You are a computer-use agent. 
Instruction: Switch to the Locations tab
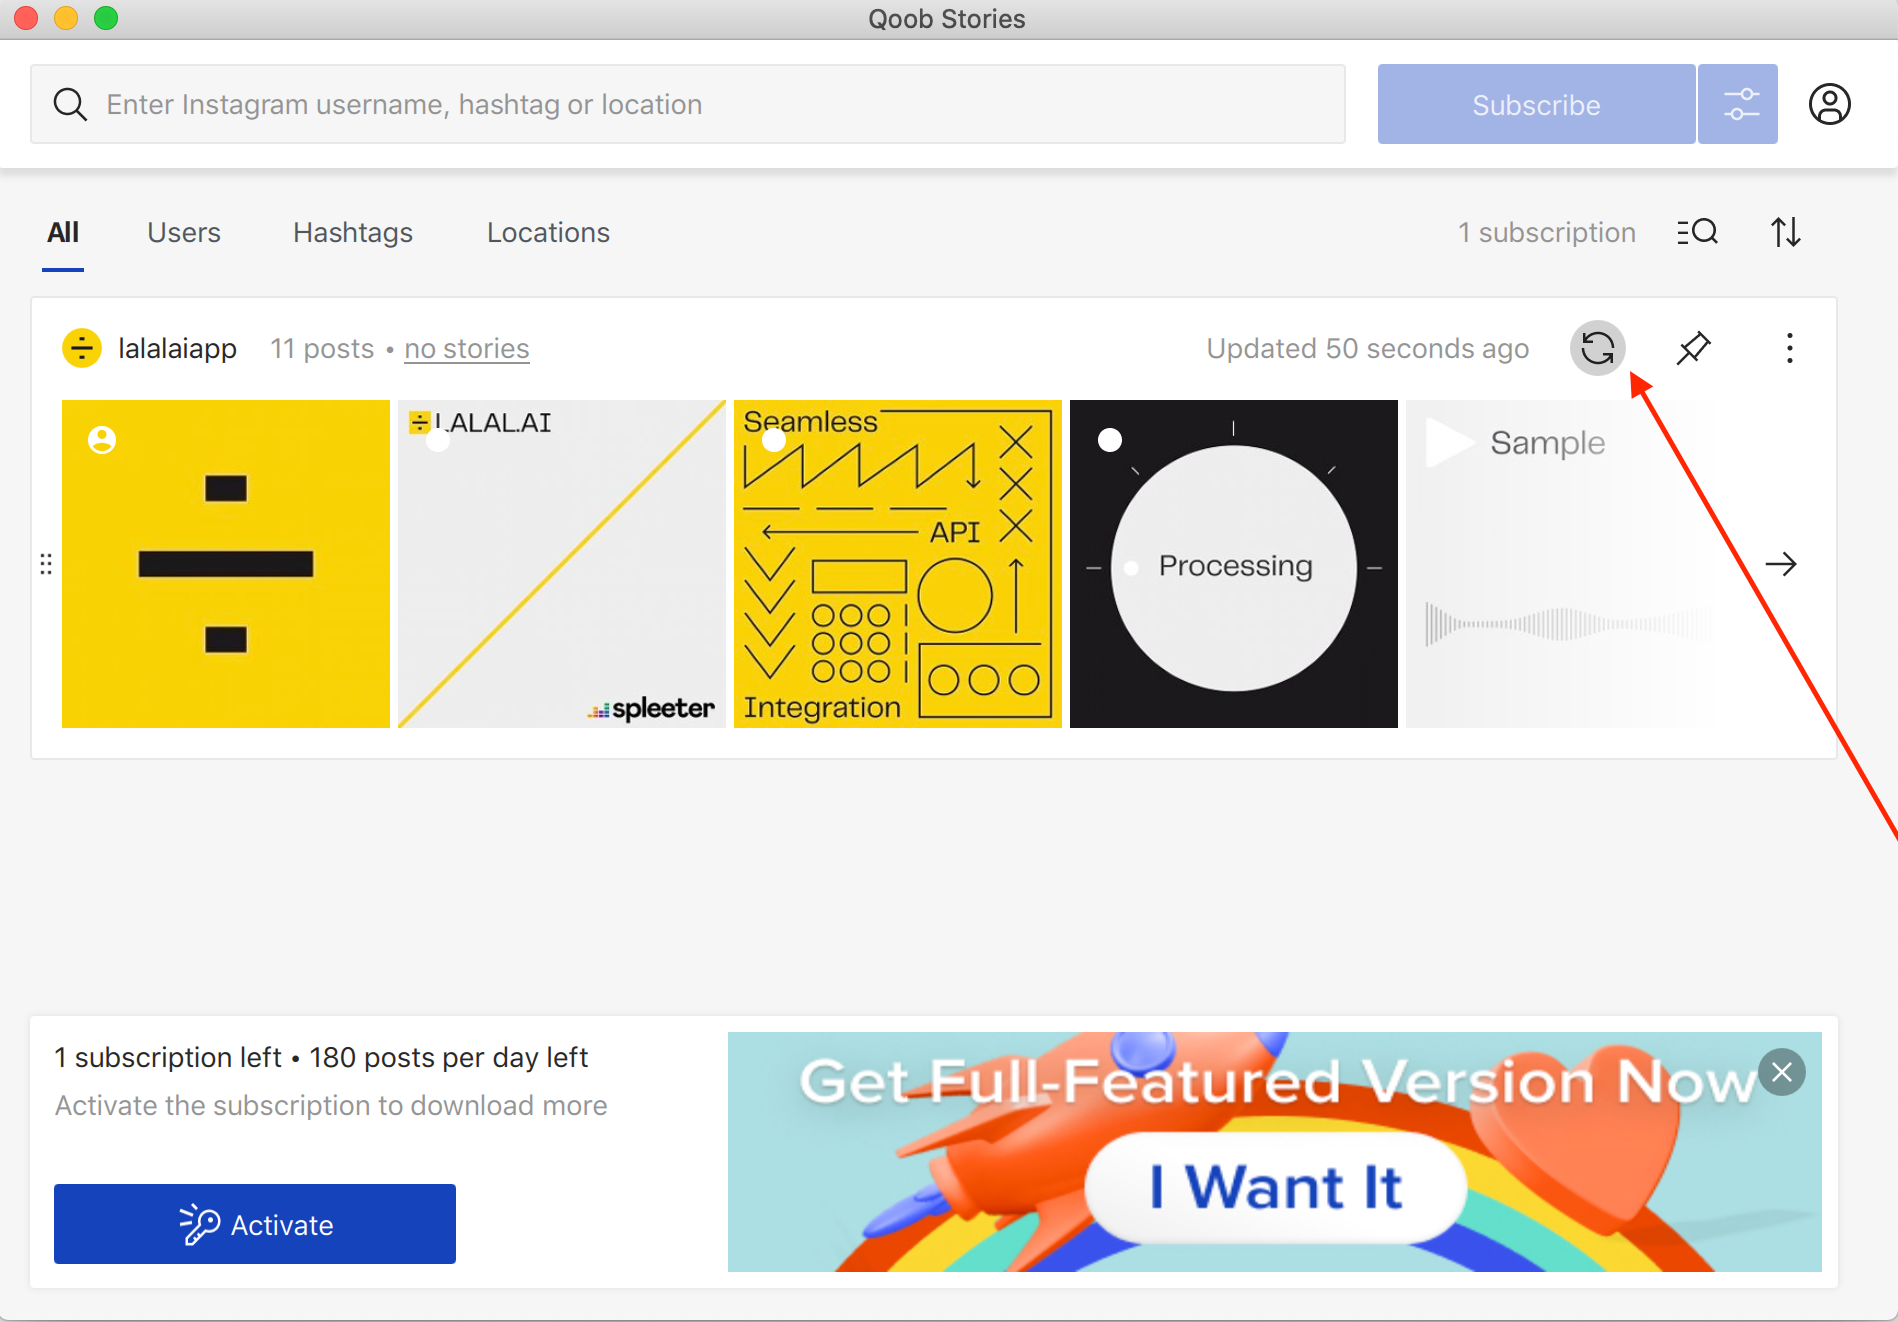548,232
